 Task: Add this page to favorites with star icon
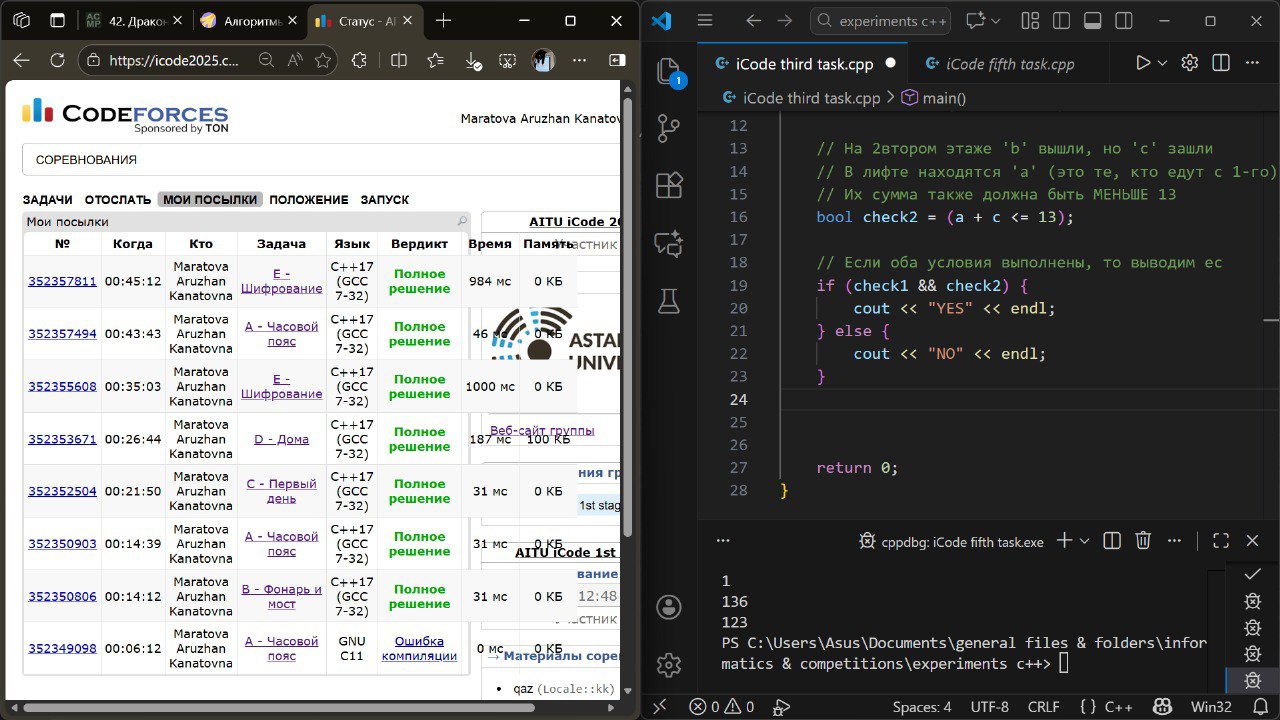tap(323, 60)
